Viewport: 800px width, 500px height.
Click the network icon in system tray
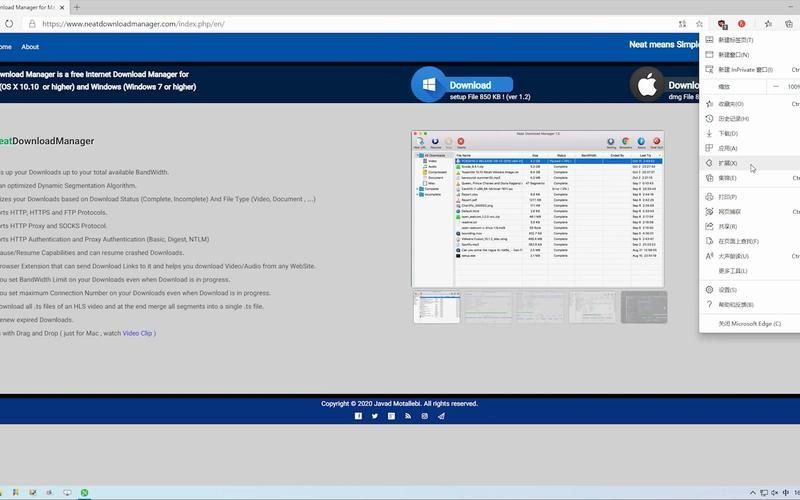point(764,493)
